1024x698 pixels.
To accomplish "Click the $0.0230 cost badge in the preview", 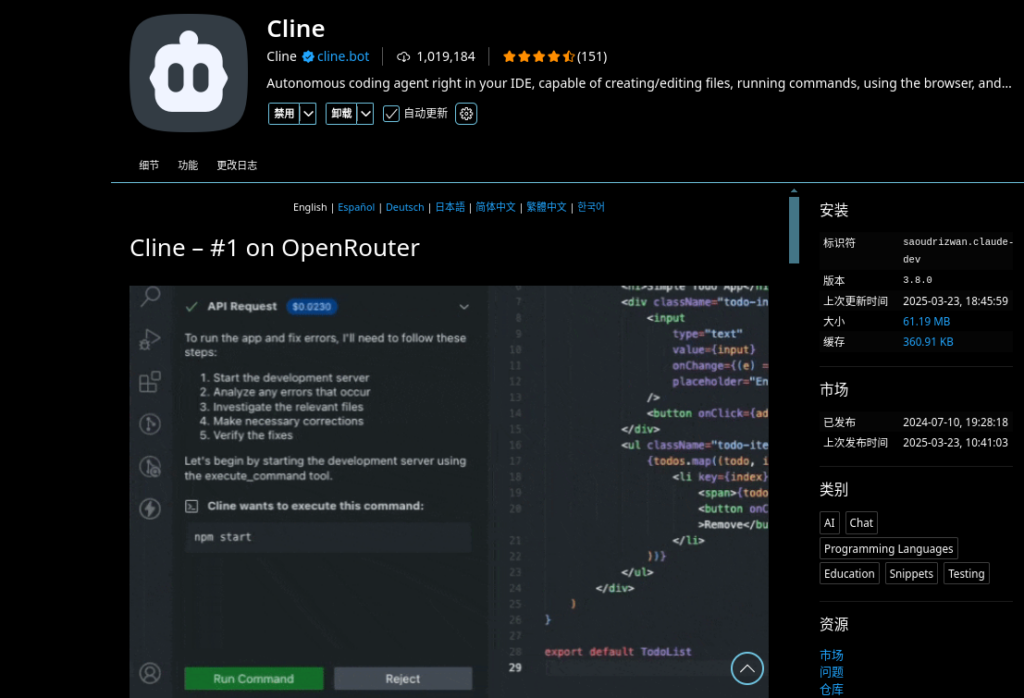I will 312,307.
